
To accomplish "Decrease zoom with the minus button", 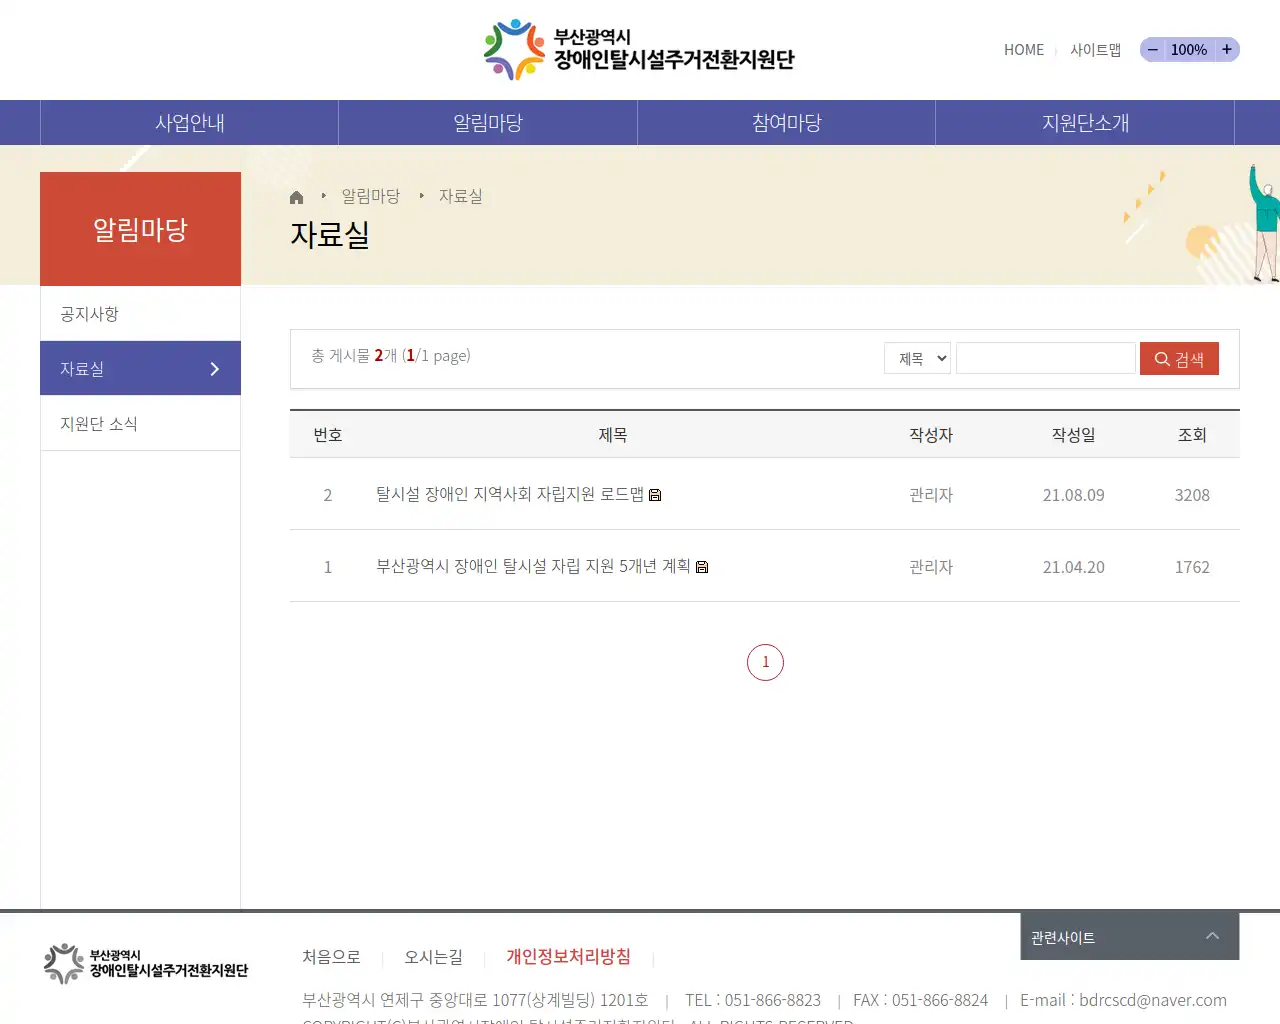I will point(1153,49).
